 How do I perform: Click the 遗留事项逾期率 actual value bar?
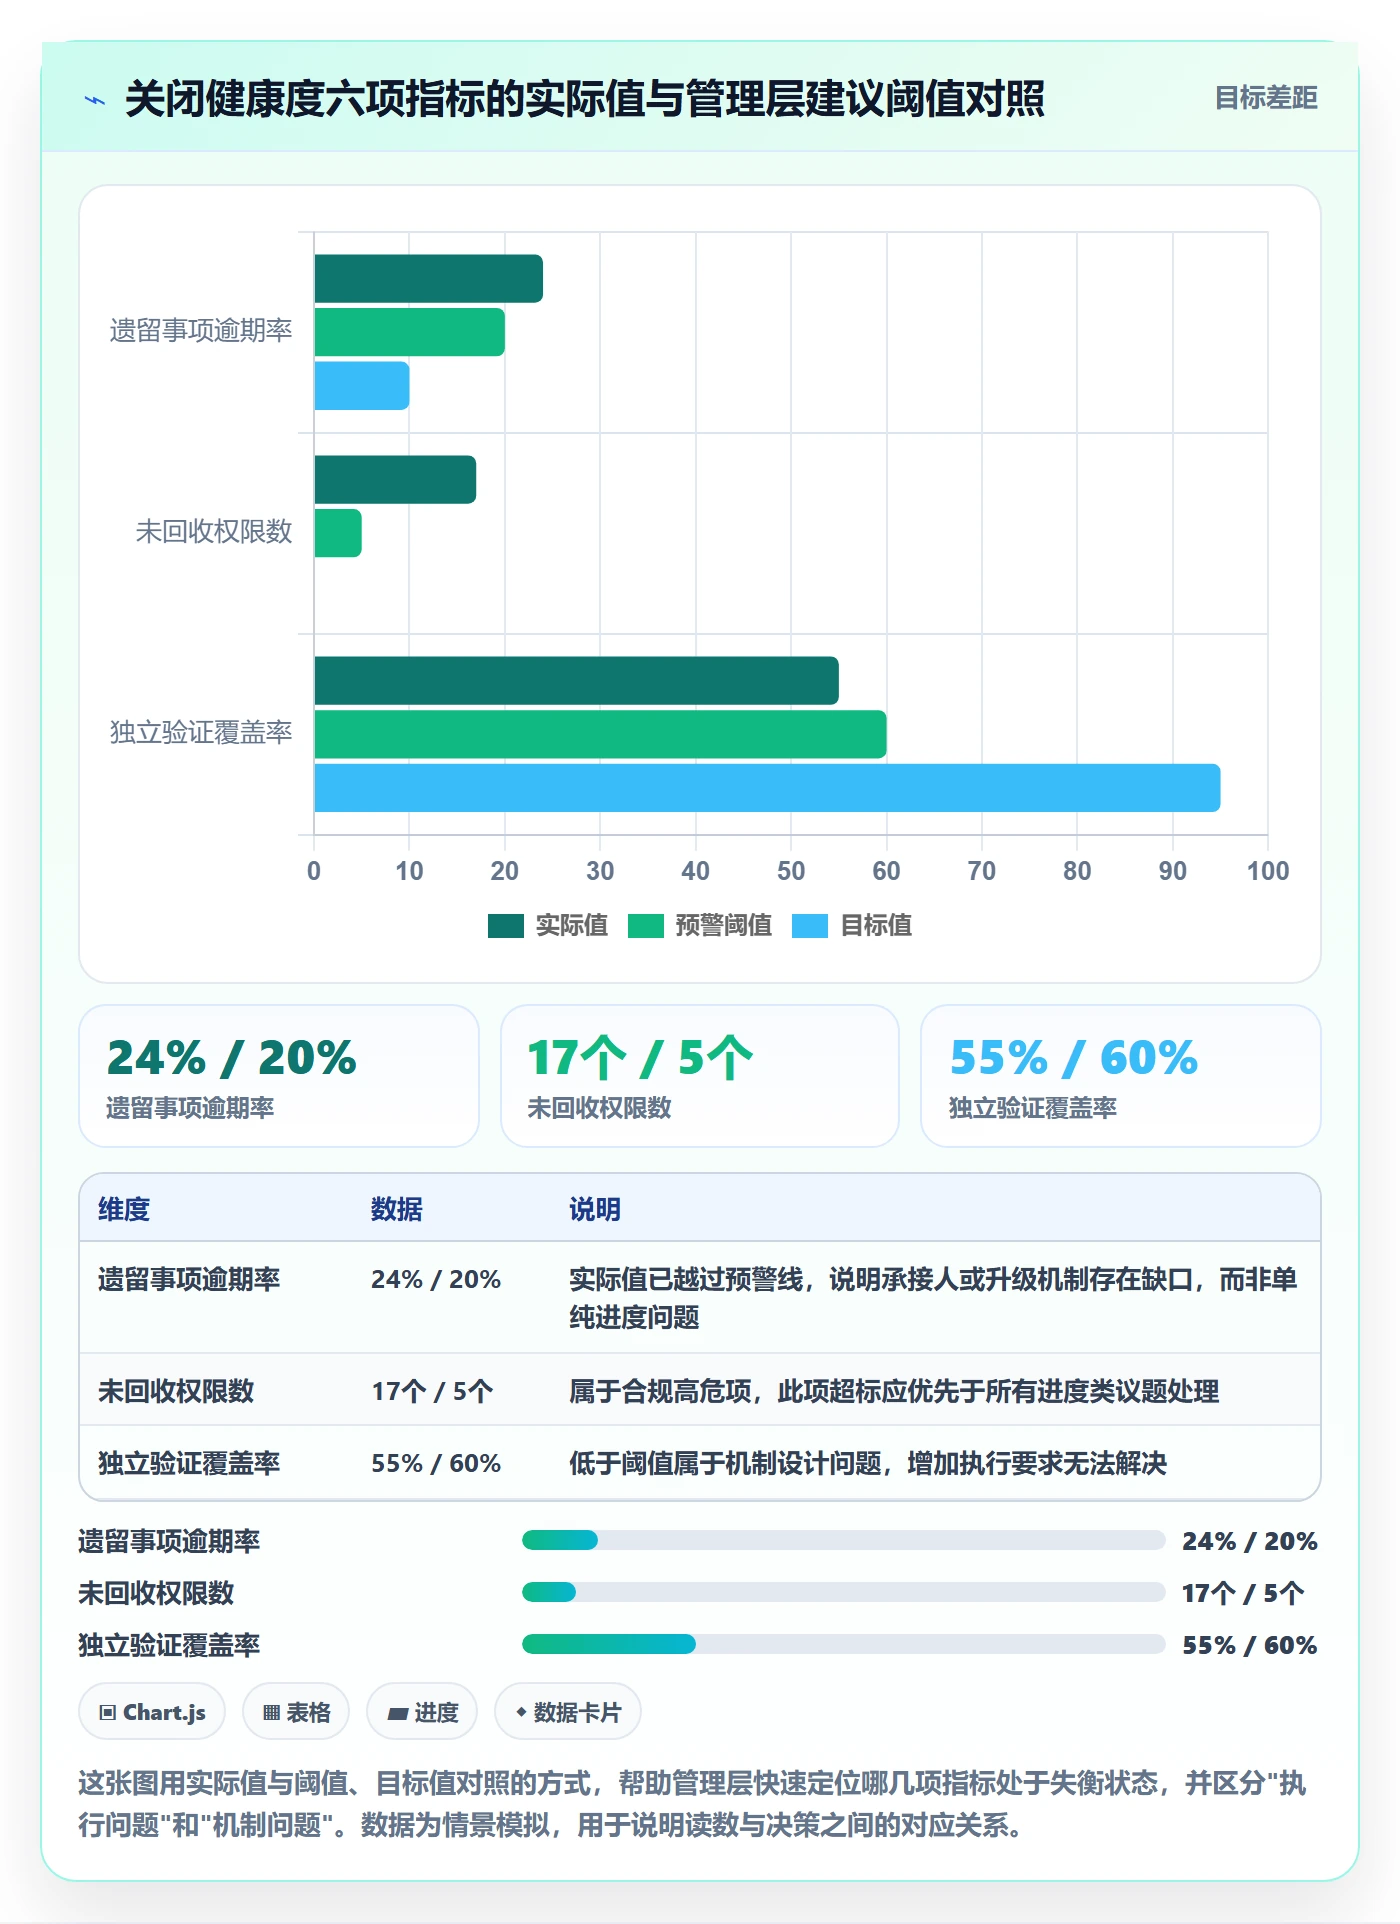tap(429, 279)
